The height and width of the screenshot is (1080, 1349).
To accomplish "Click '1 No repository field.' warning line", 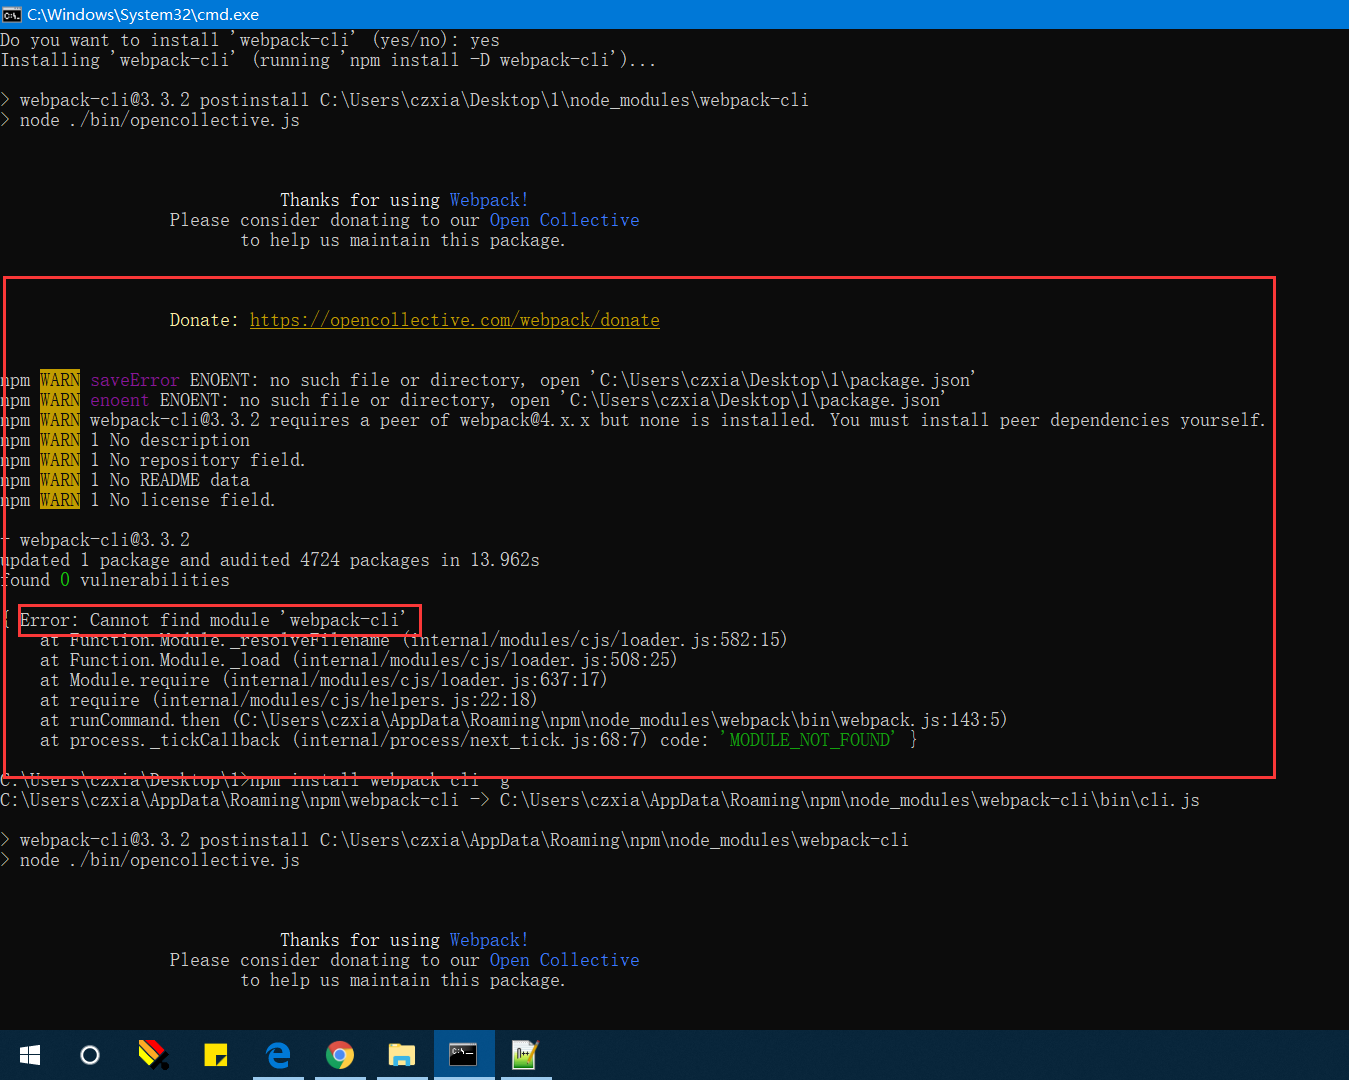I will (x=152, y=460).
